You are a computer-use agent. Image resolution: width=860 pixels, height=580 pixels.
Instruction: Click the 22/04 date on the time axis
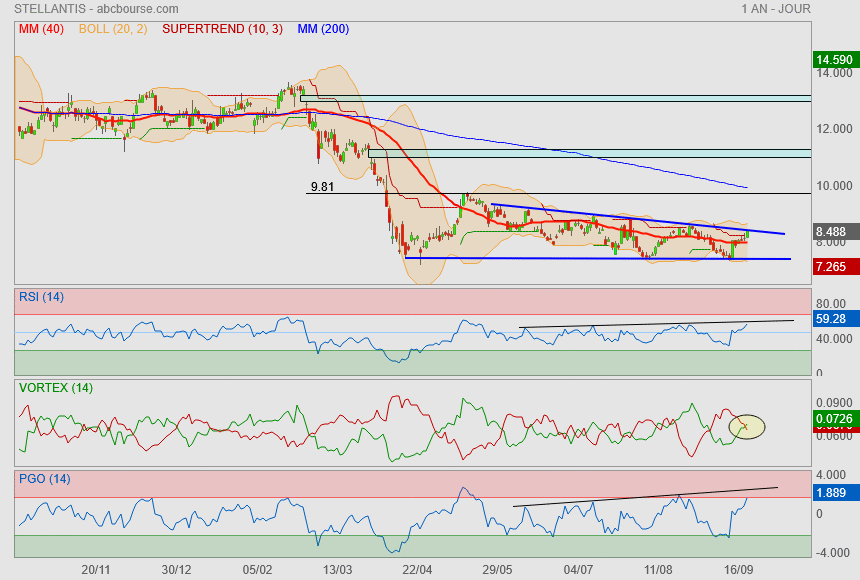click(x=417, y=569)
